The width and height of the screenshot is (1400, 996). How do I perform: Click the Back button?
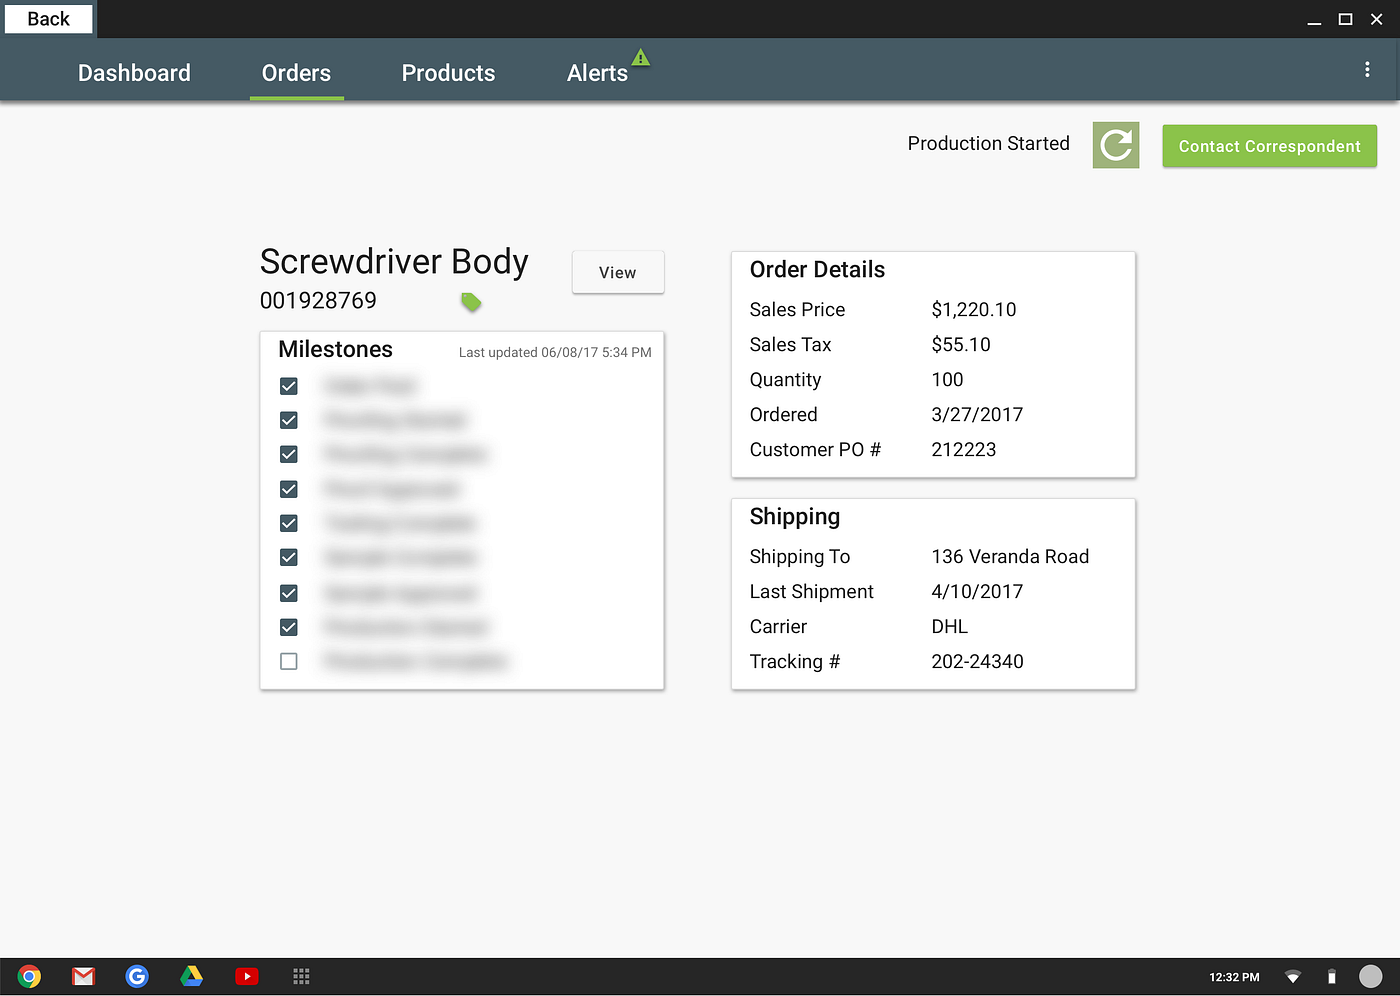pos(48,19)
